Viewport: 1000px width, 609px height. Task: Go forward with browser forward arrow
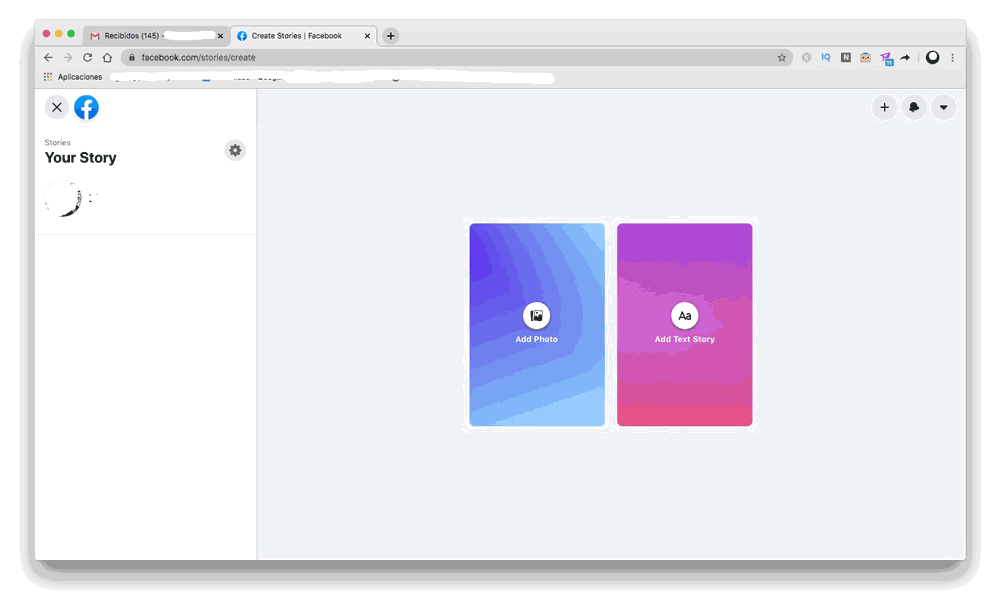68,57
